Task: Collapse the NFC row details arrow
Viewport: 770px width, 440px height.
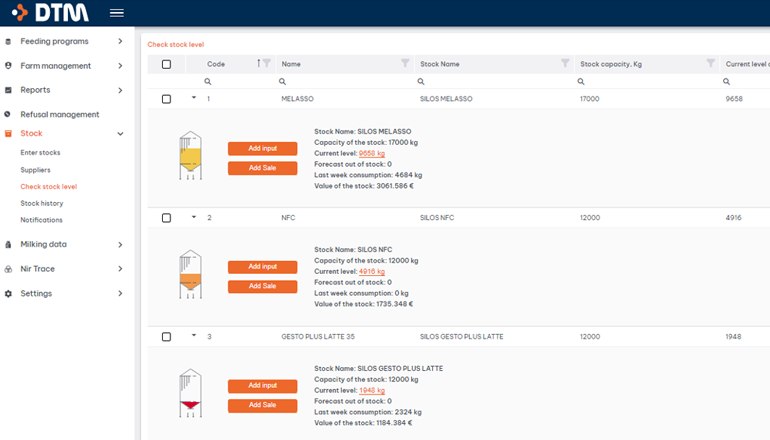Action: click(194, 217)
